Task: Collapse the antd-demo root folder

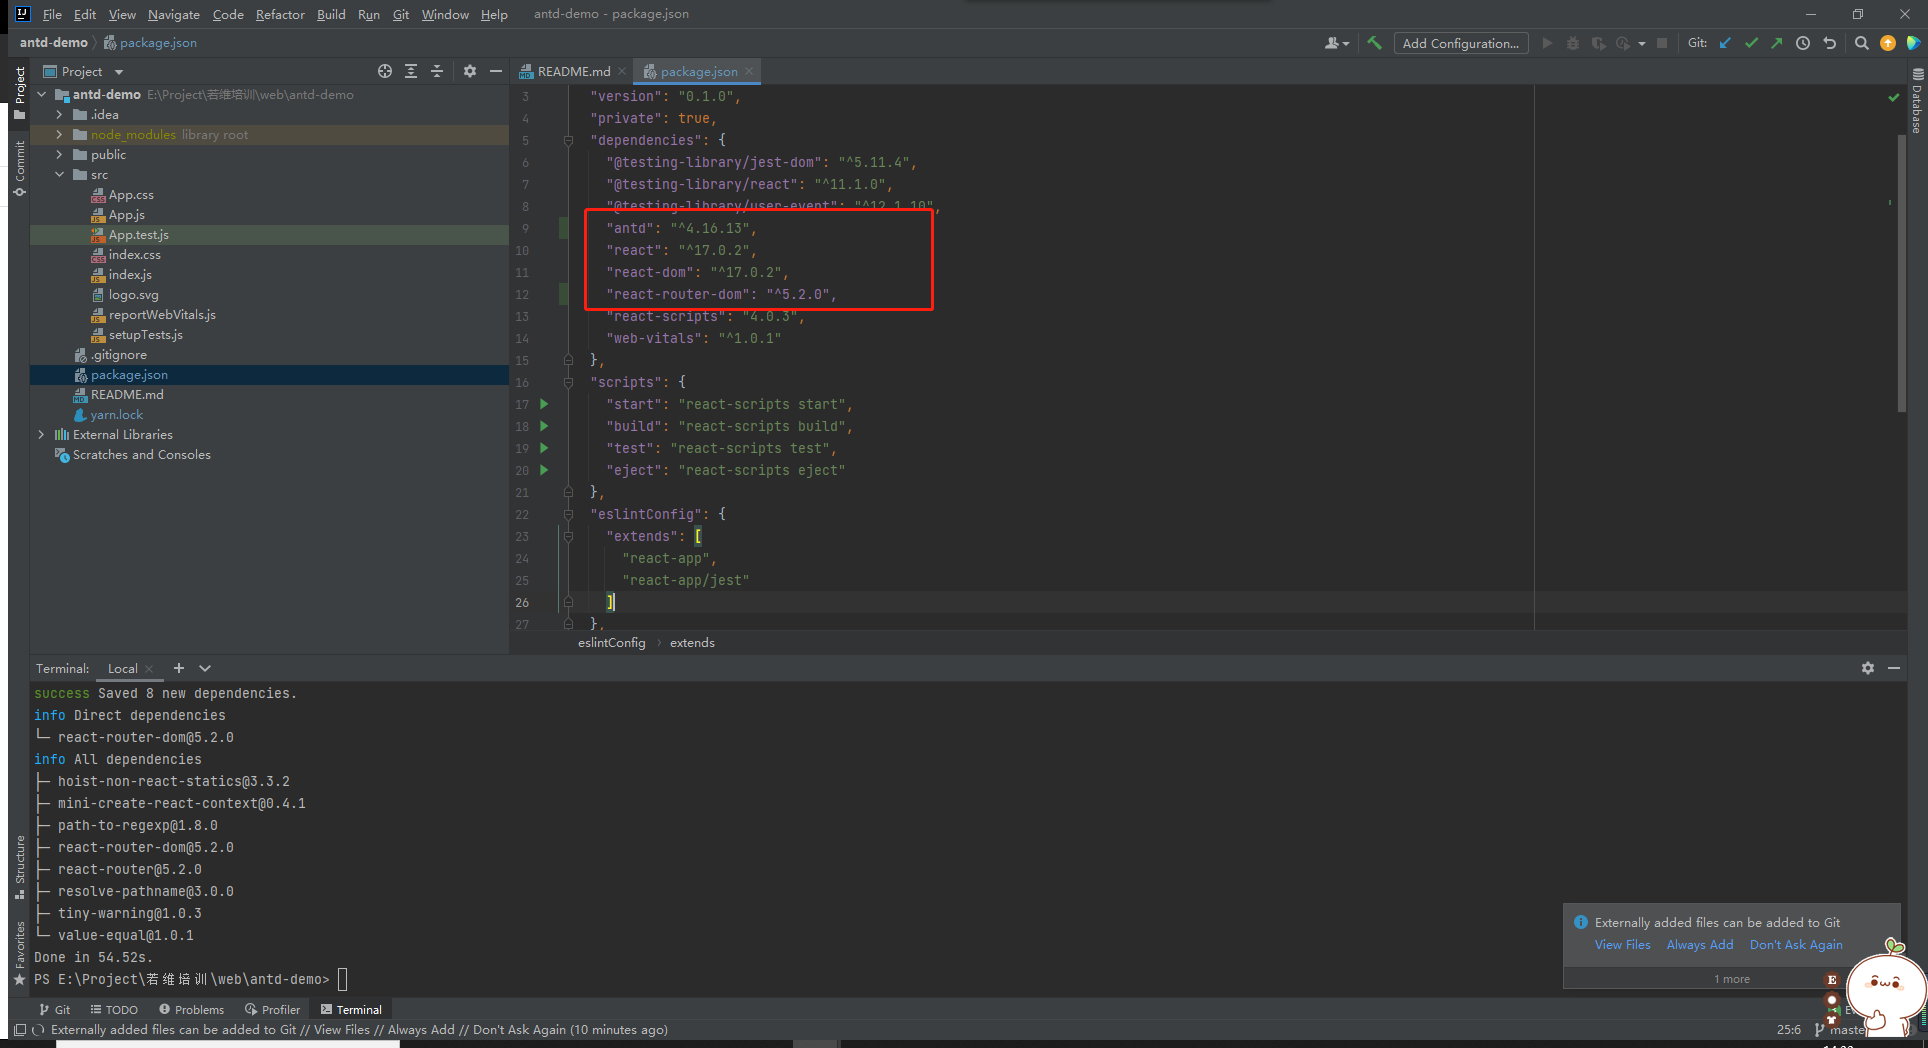Action: [x=42, y=94]
